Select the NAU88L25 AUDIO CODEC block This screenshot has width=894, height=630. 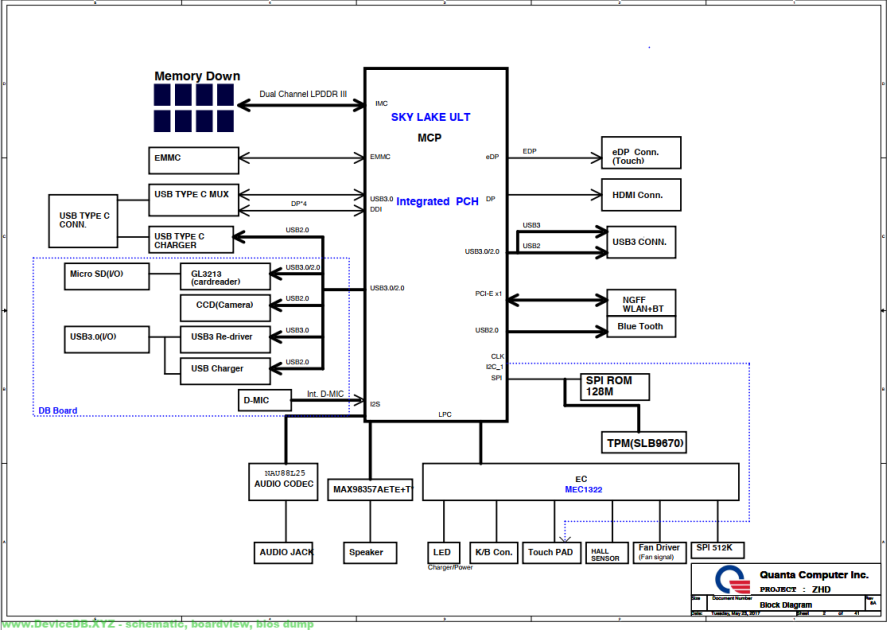click(283, 482)
